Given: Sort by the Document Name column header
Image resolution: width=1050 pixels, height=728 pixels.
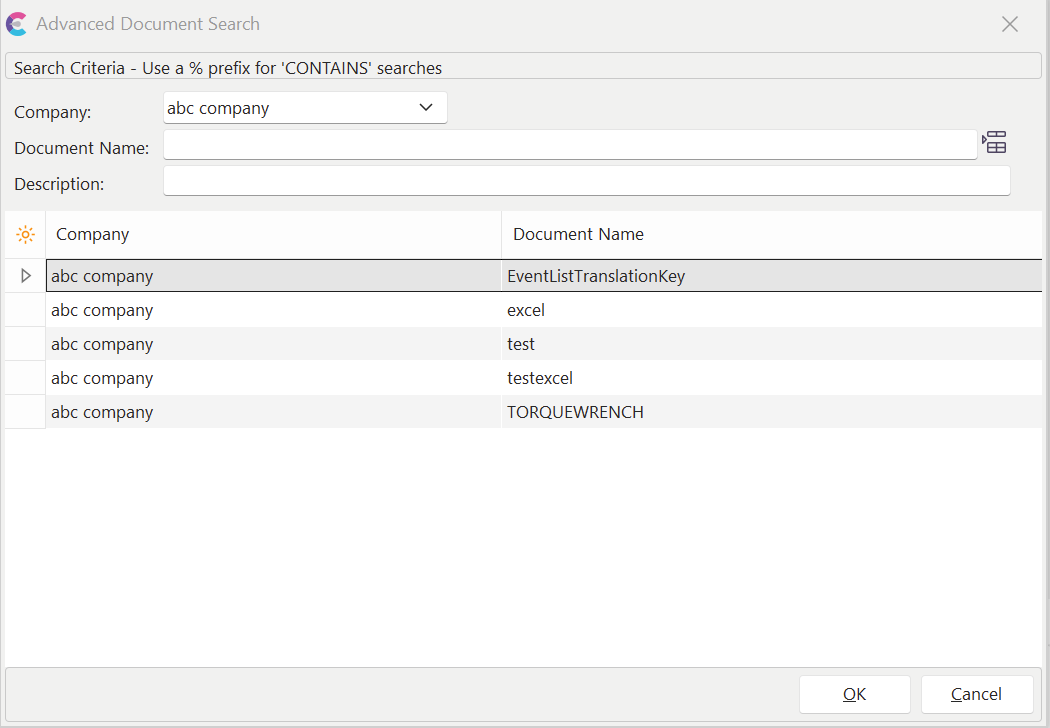Looking at the screenshot, I should click(x=770, y=235).
